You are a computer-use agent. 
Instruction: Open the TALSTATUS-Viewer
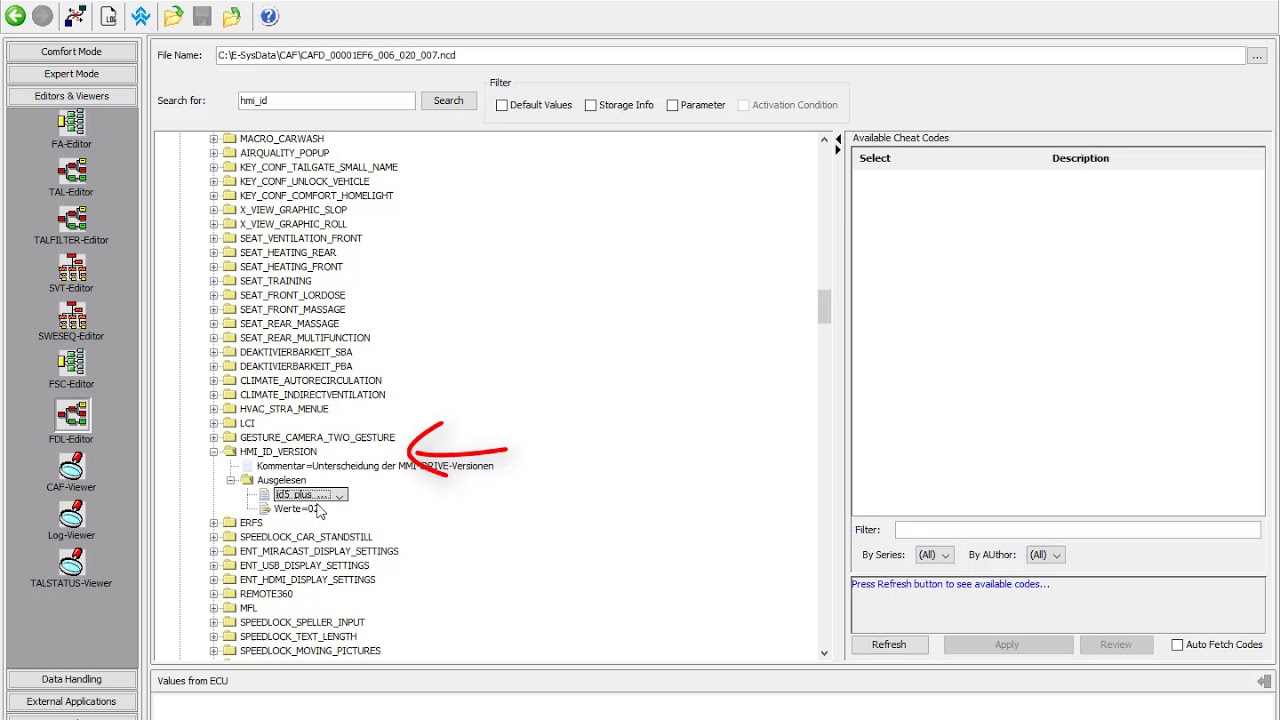pyautogui.click(x=72, y=568)
